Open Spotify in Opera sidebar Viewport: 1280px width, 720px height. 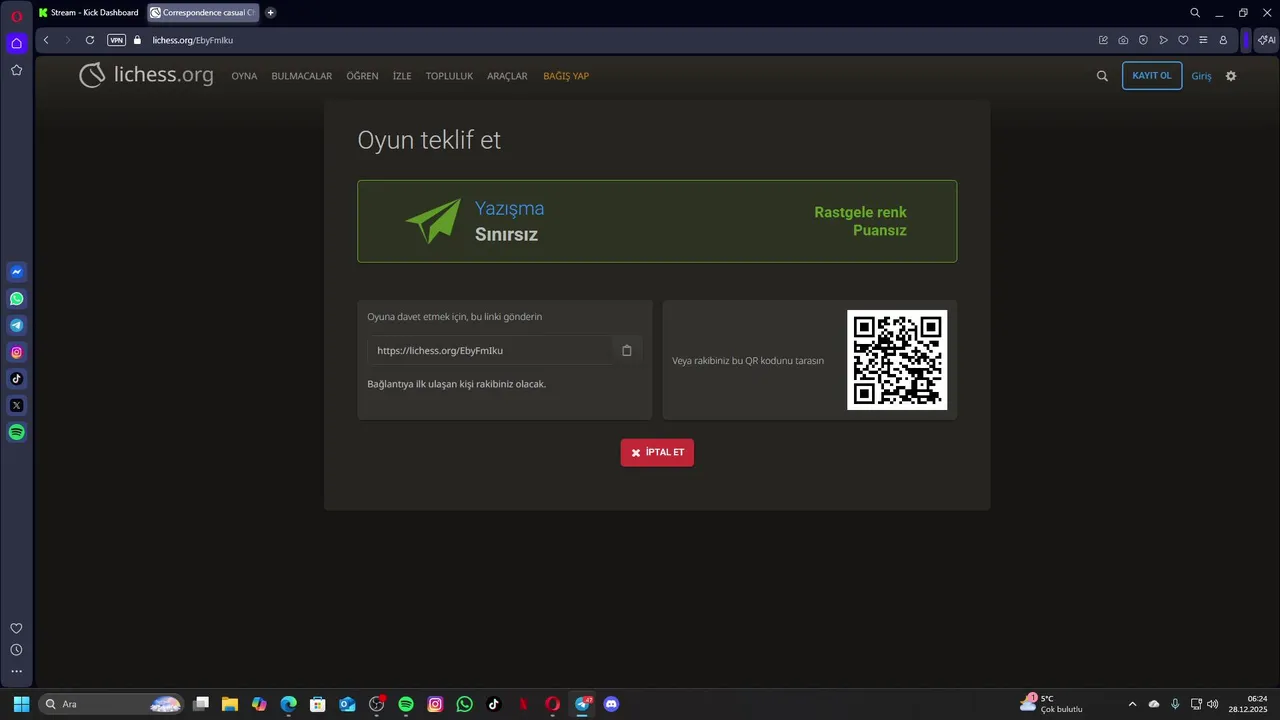pyautogui.click(x=17, y=433)
